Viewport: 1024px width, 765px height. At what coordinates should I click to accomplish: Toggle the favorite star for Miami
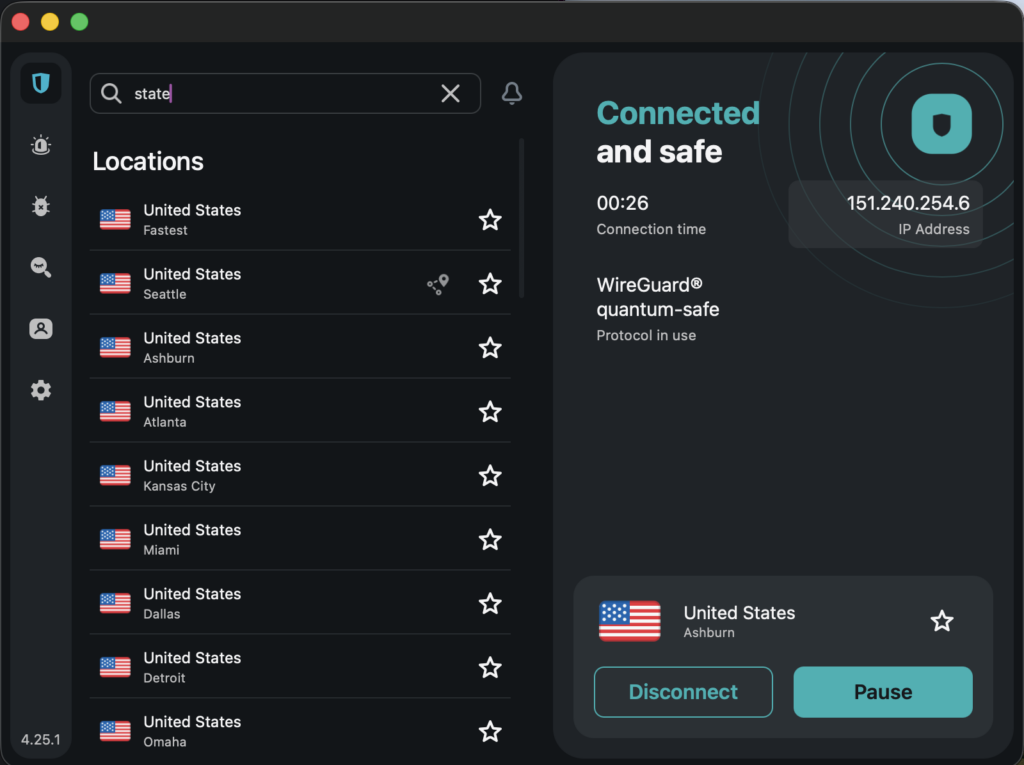point(490,540)
